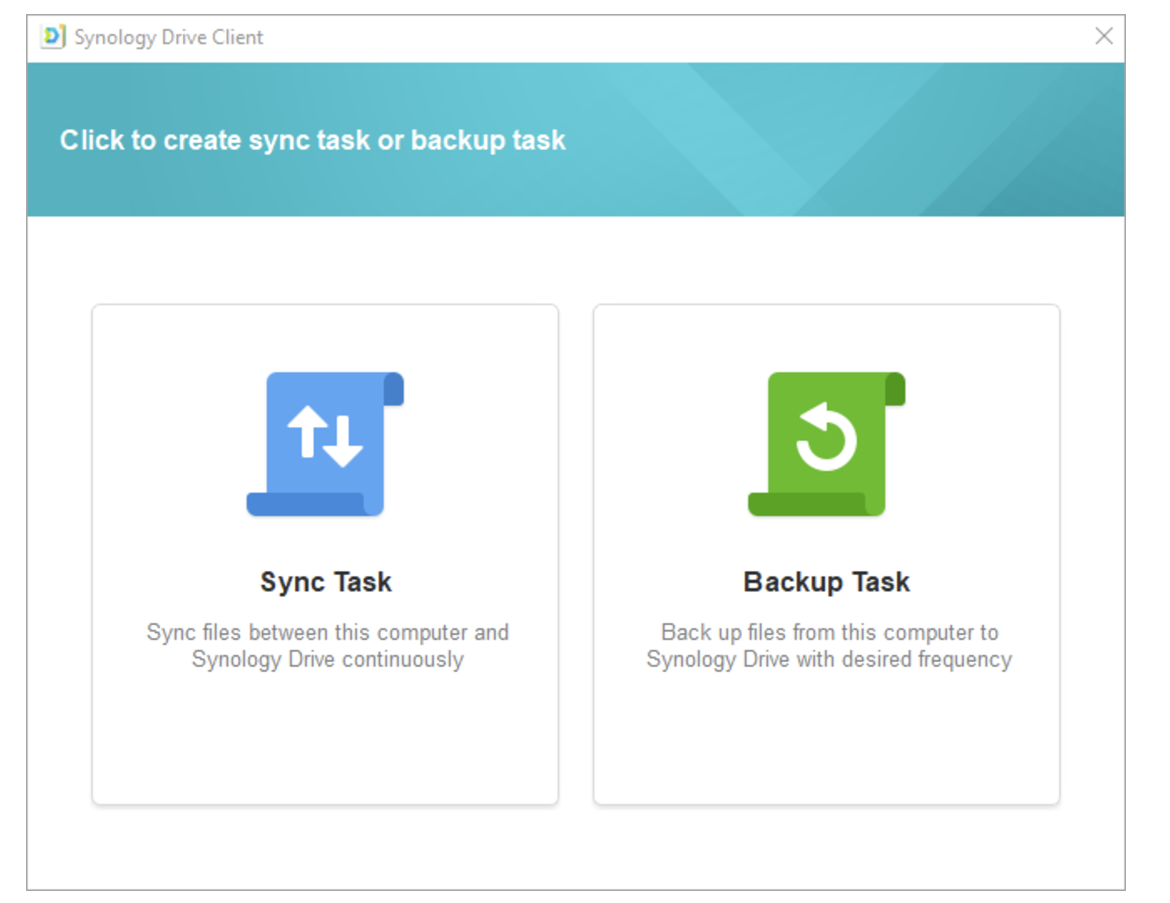Close the Synology Drive Client window
Image resolution: width=1170 pixels, height=903 pixels.
[1104, 36]
